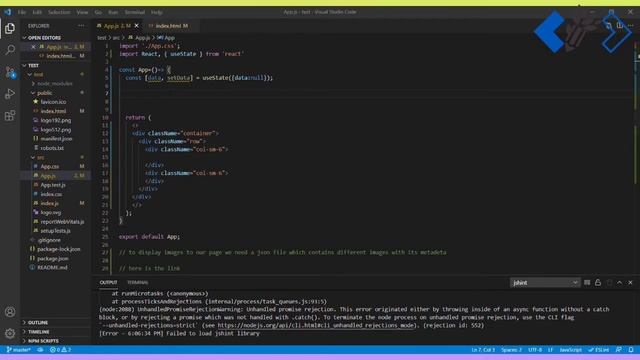Click the Spaces: 2 indentation setting
The image size is (640, 360).
[511, 350]
